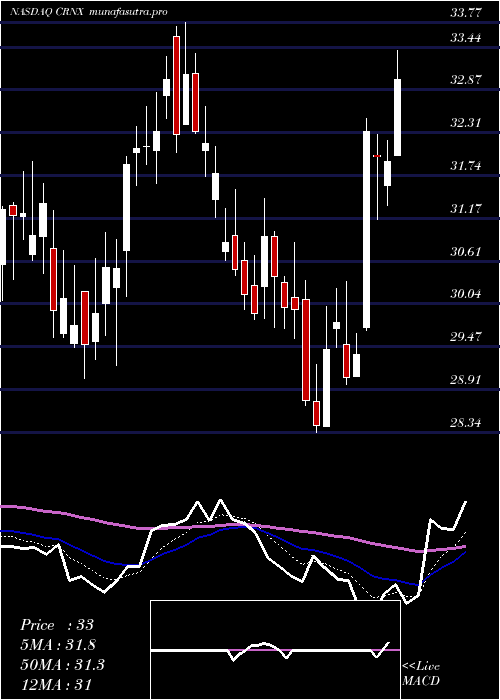Click the '<<Live MACD' label
500x700 pixels.
[x=421, y=674]
